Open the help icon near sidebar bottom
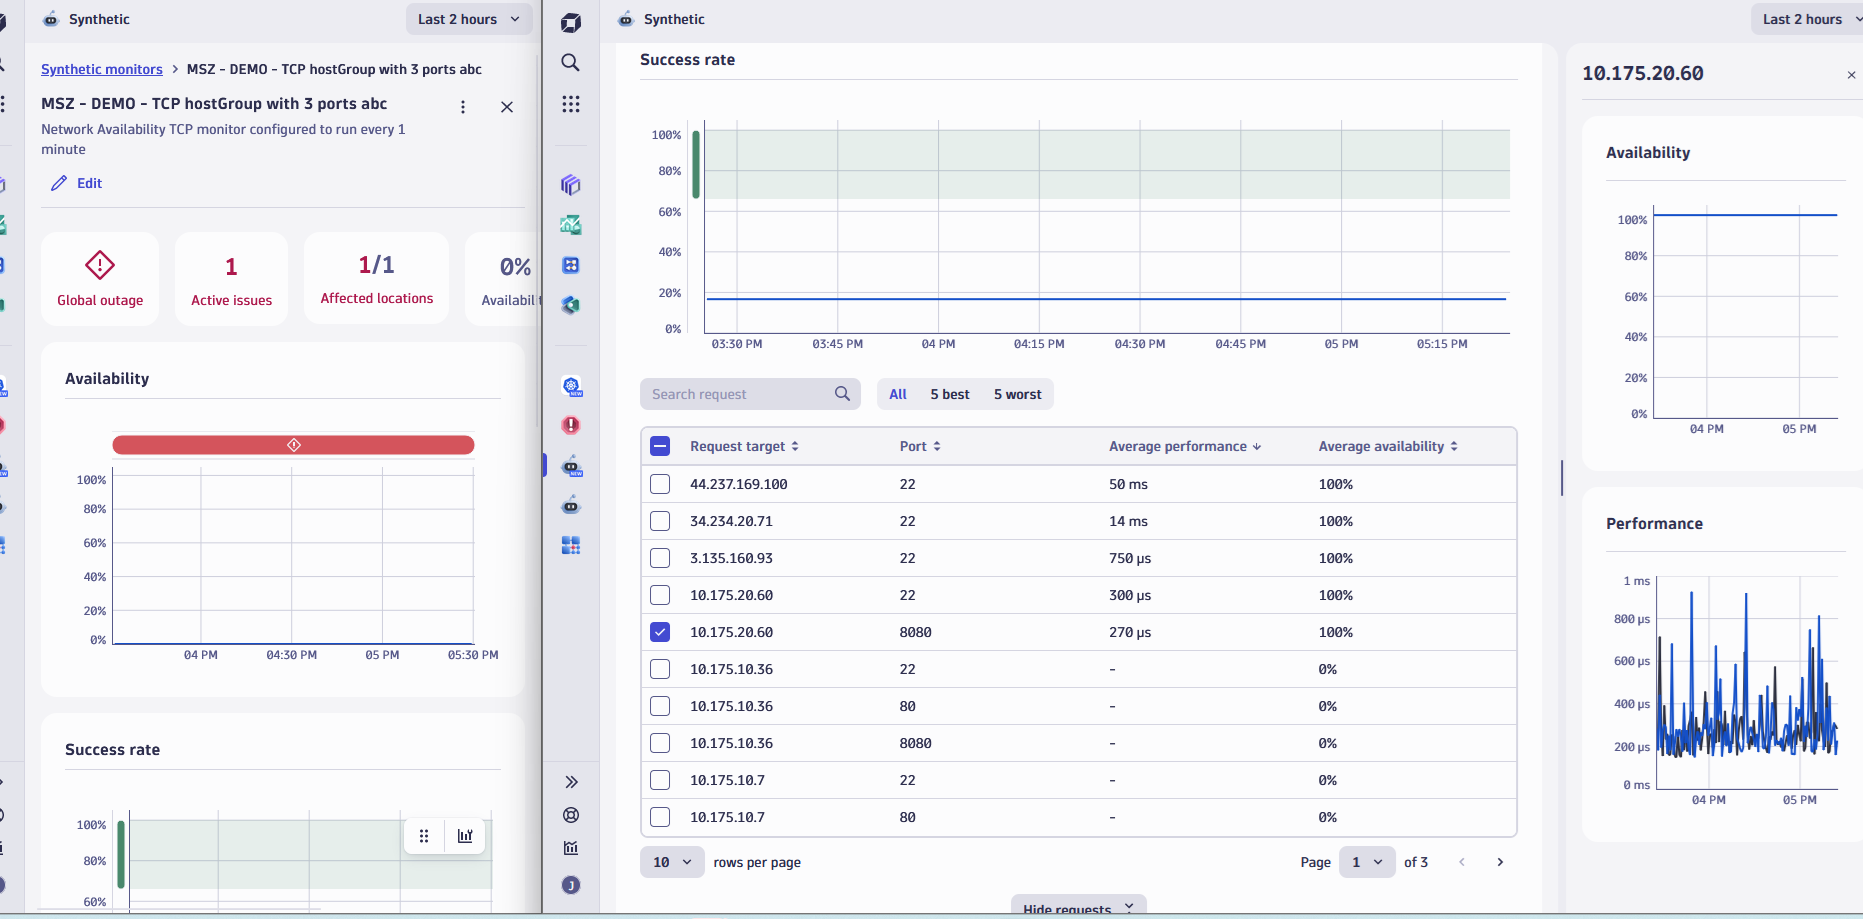 point(571,815)
